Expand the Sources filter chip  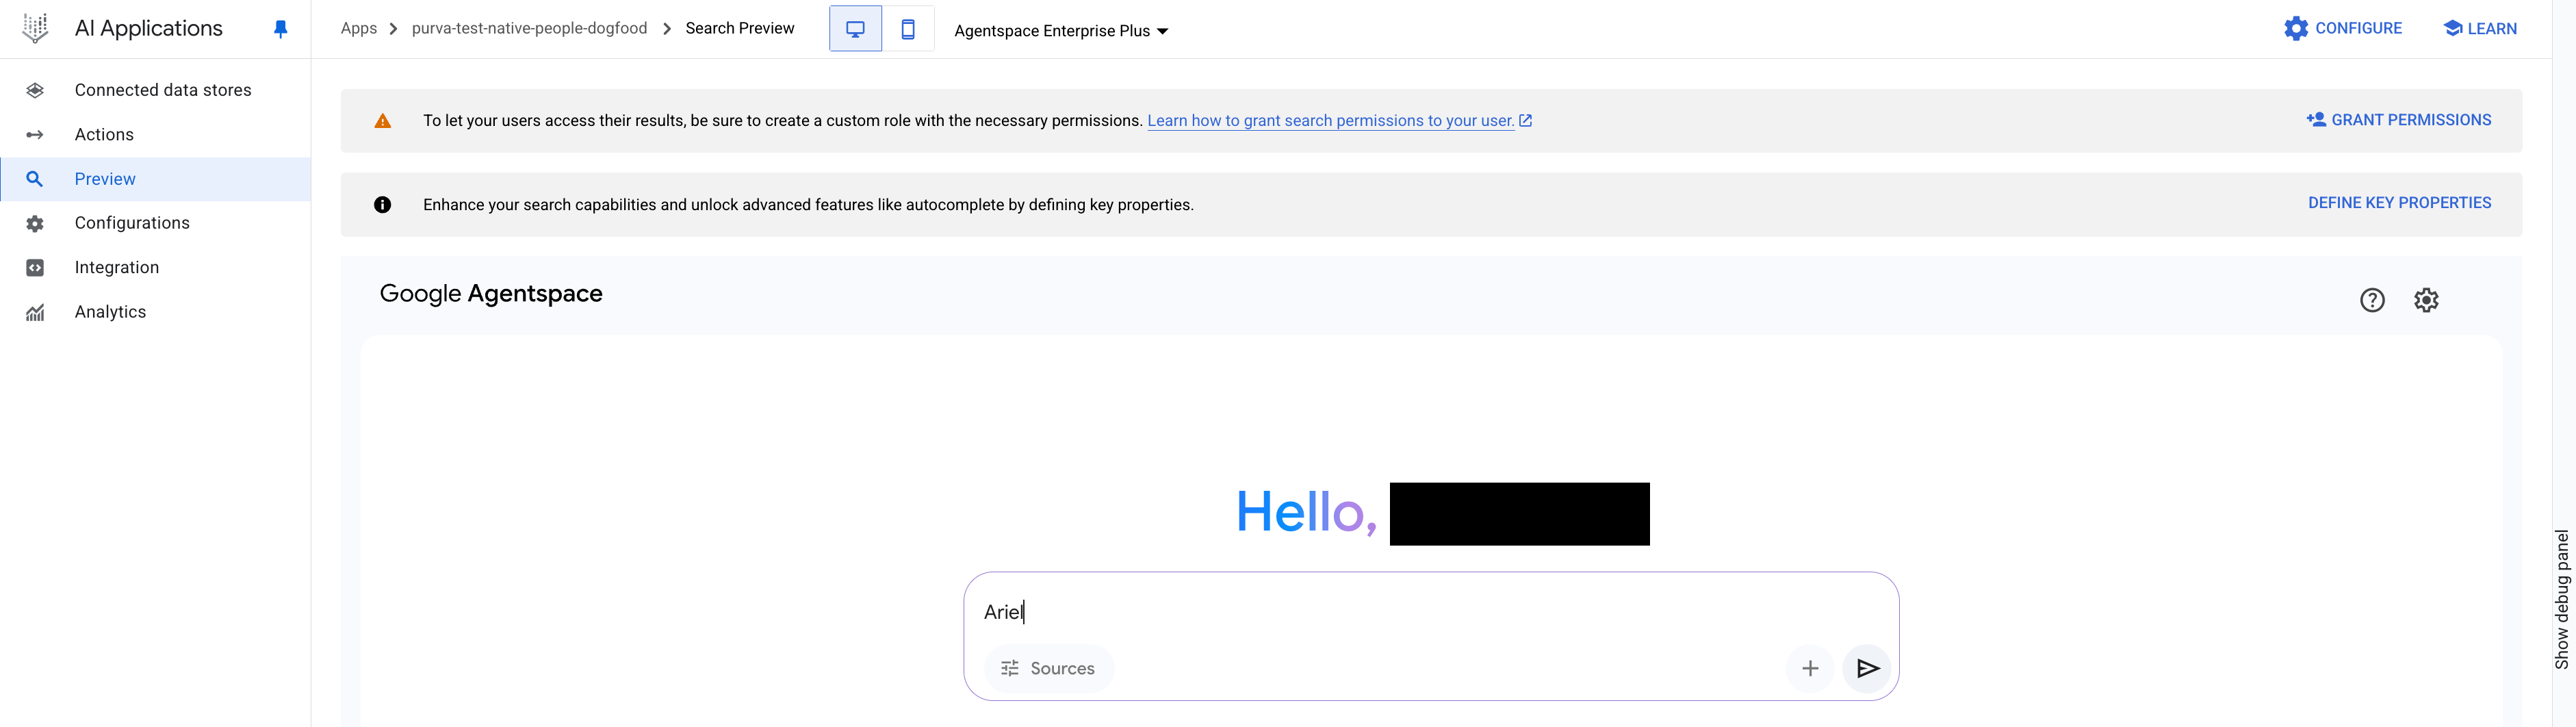click(x=1048, y=668)
